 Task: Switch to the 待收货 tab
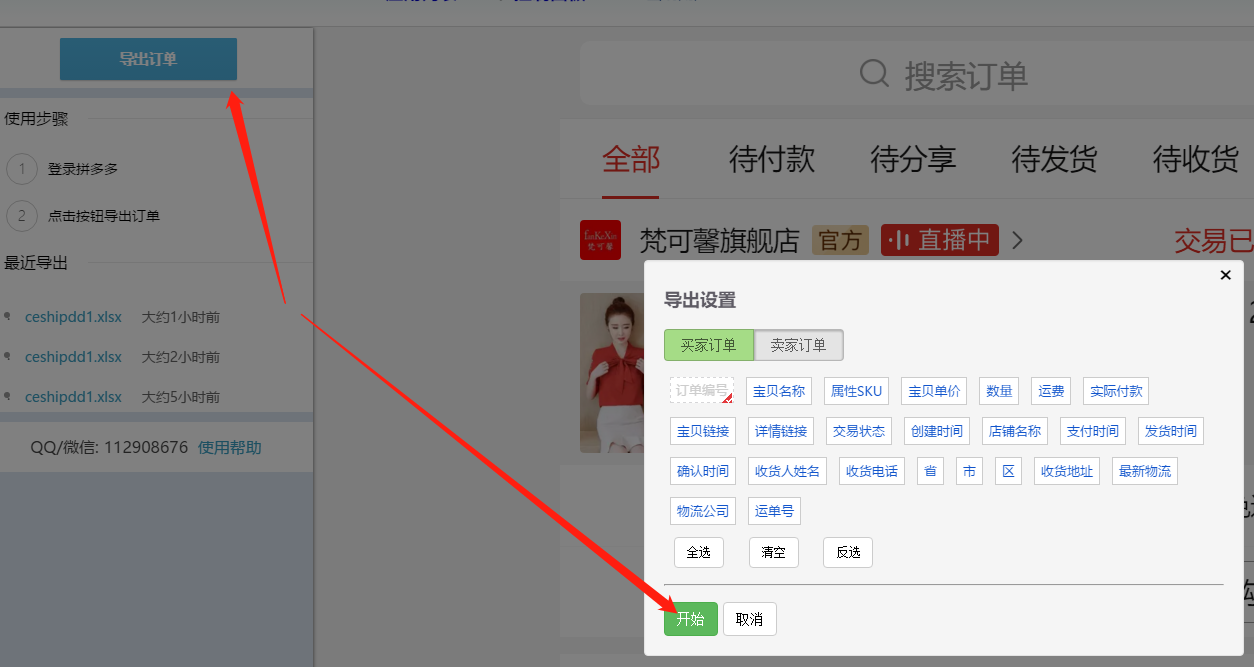point(1196,159)
